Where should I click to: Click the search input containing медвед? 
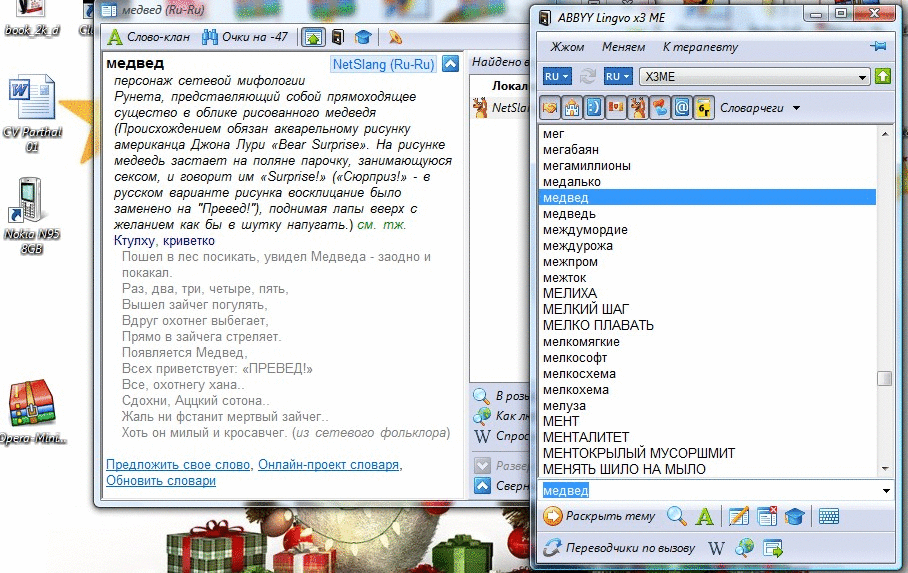pyautogui.click(x=709, y=491)
